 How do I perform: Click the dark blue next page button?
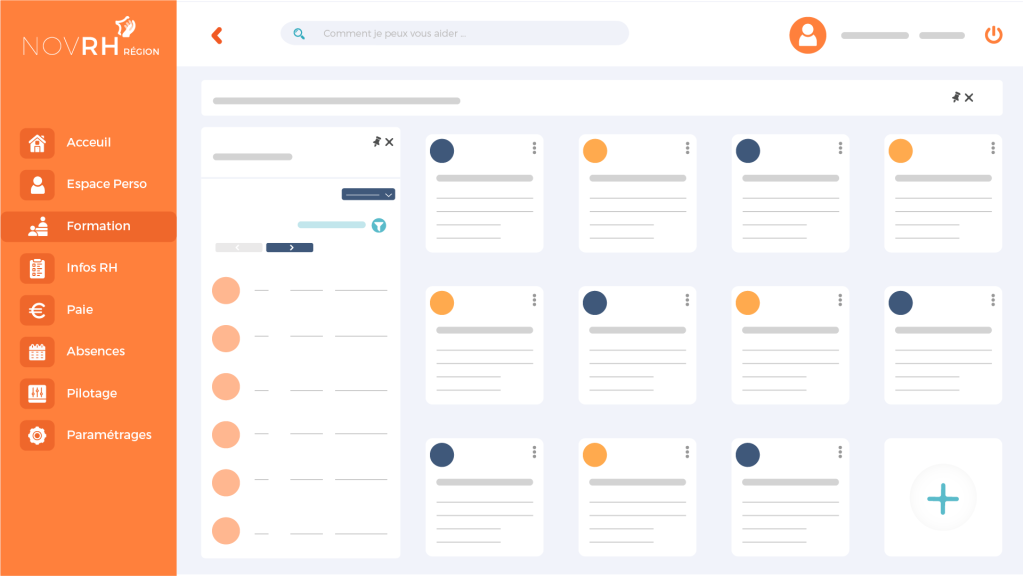(x=290, y=247)
